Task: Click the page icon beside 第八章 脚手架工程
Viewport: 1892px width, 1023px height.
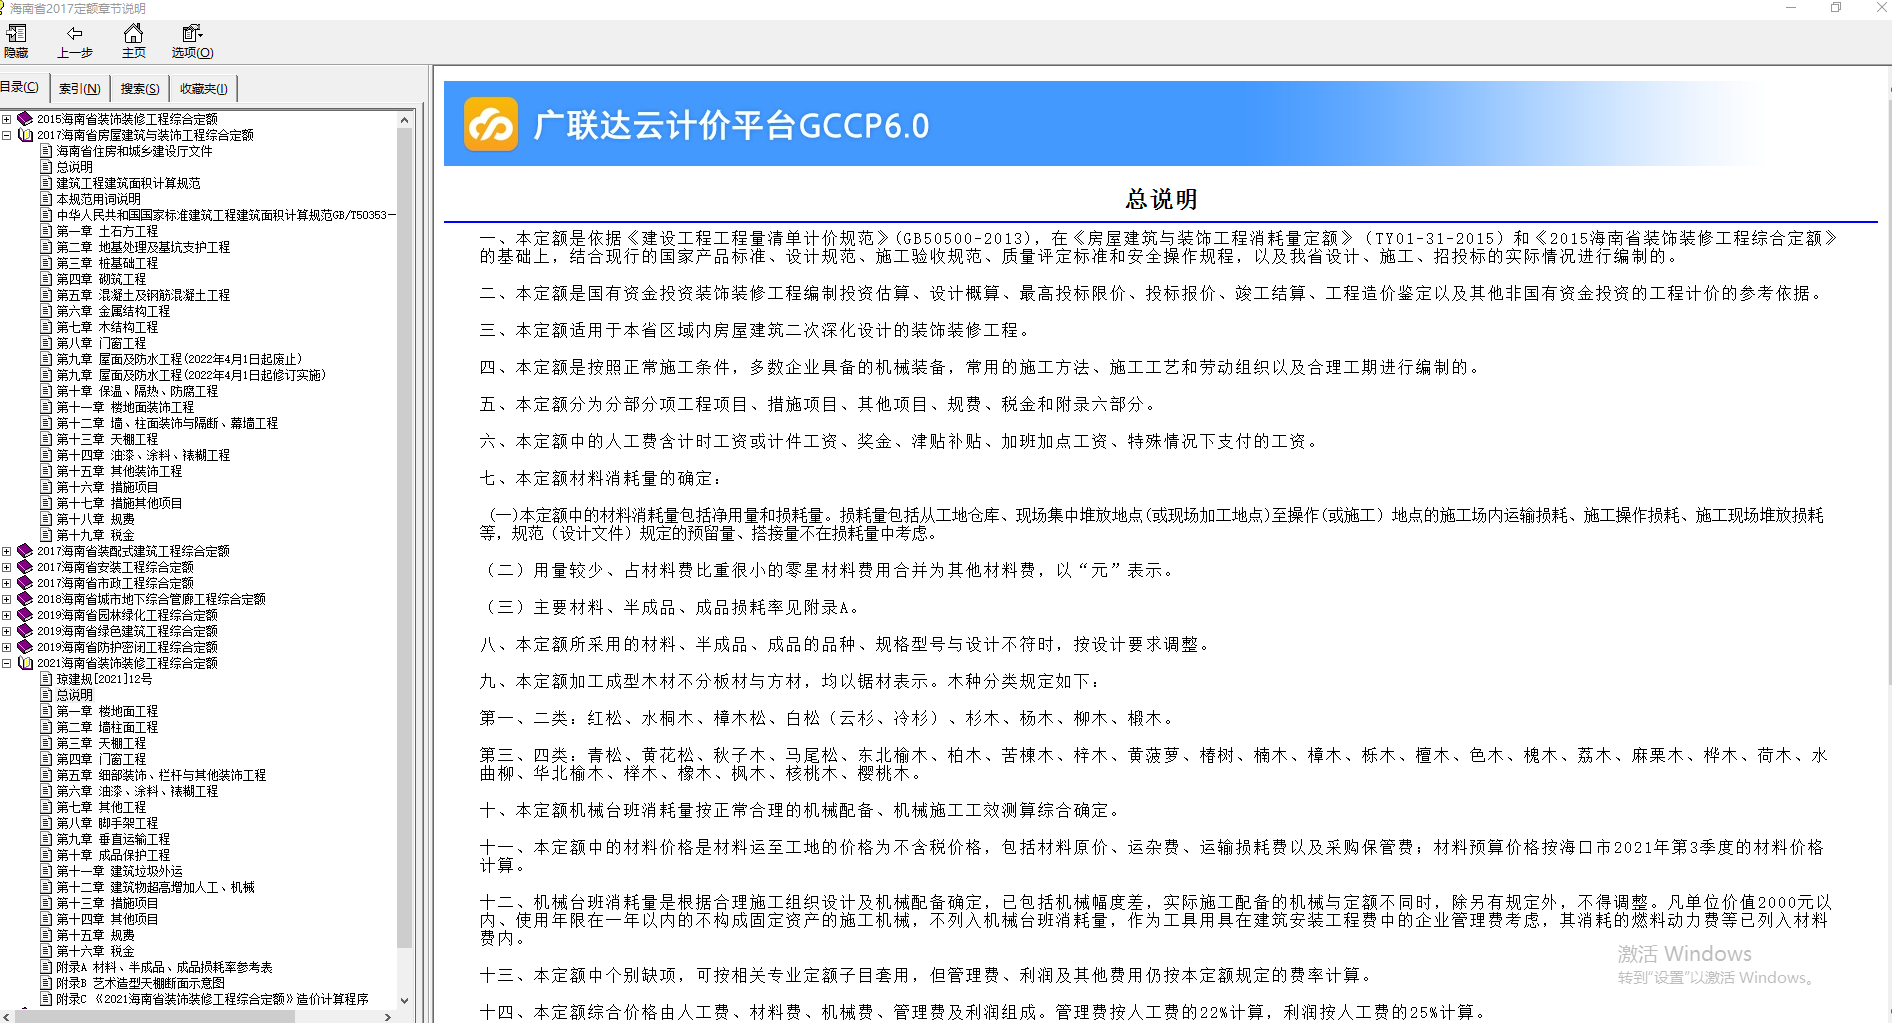Action: coord(46,823)
